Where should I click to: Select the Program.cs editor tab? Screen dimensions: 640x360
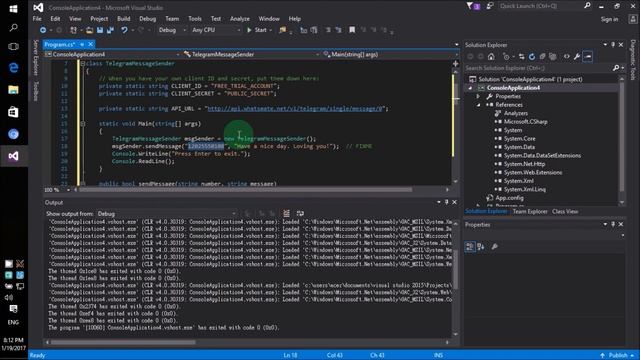point(60,44)
